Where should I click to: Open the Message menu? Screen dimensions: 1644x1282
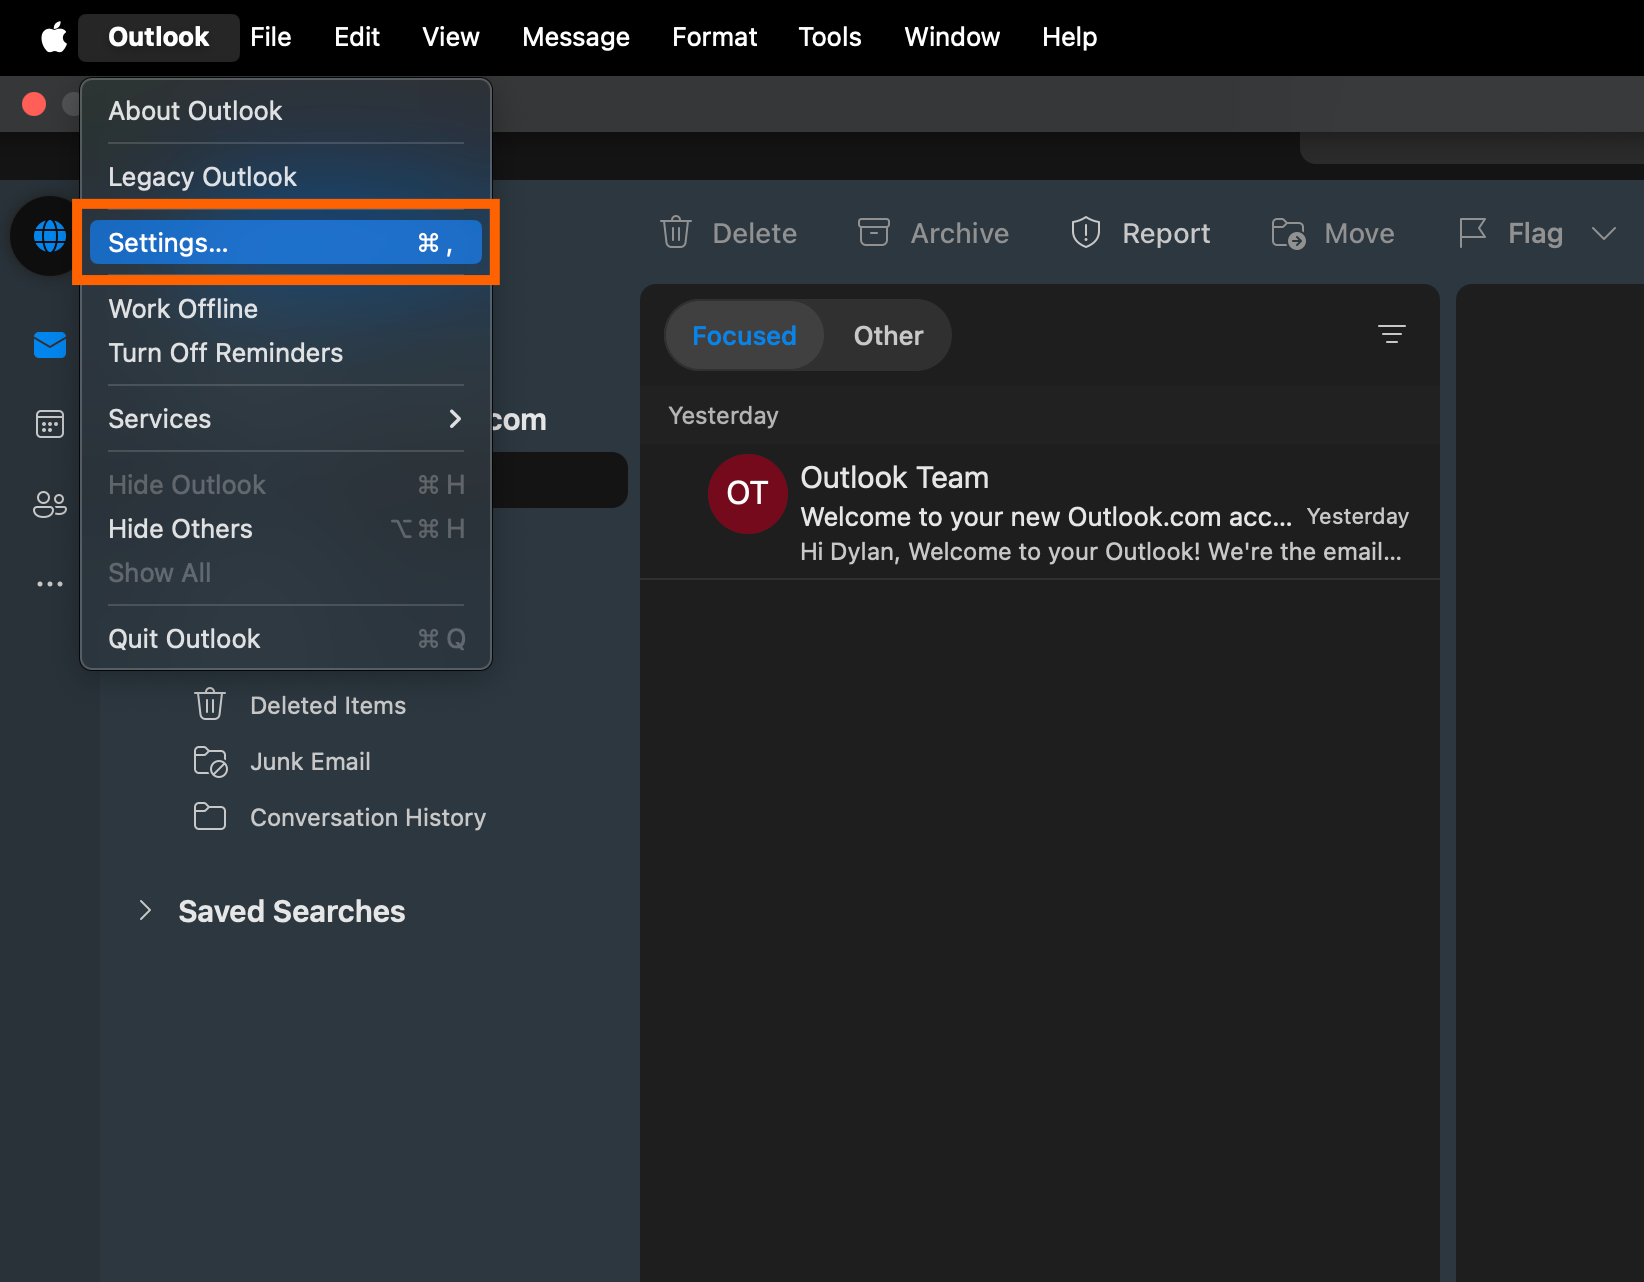point(576,37)
